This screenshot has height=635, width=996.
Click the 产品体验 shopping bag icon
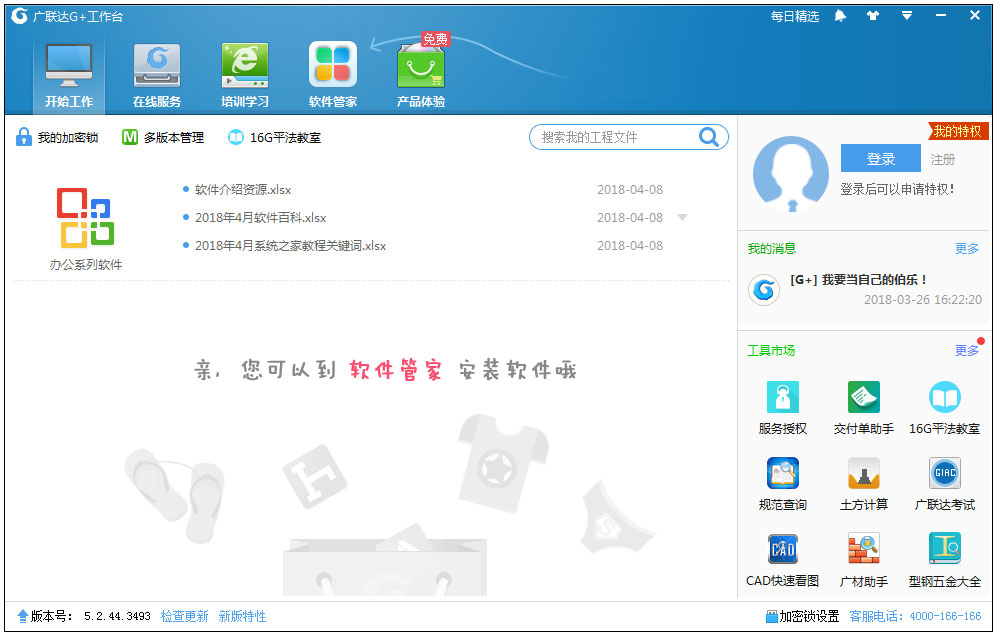coord(421,67)
